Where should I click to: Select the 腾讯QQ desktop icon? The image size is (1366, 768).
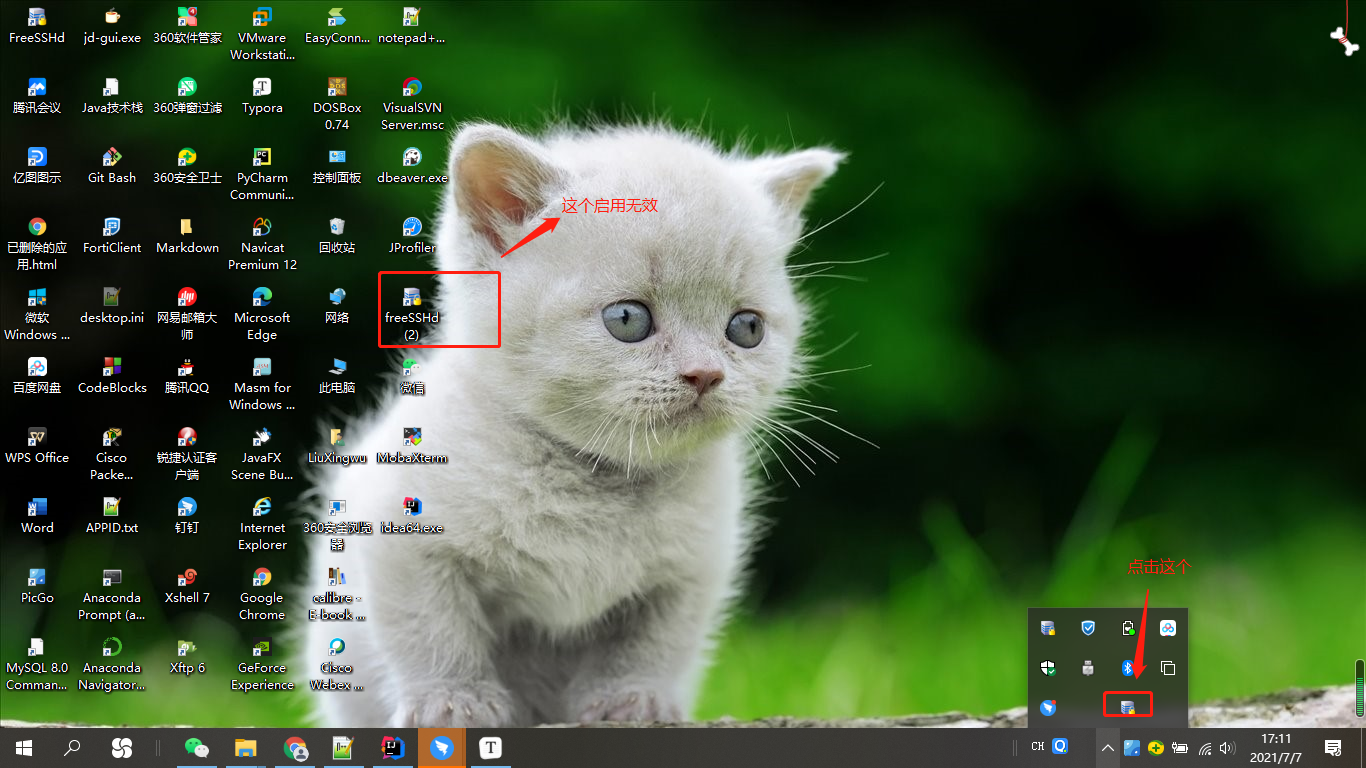point(187,376)
